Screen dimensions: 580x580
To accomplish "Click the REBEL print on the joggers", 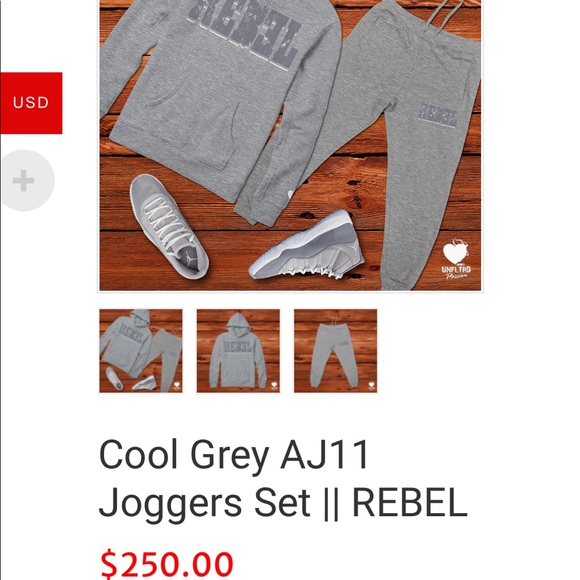I will [438, 116].
